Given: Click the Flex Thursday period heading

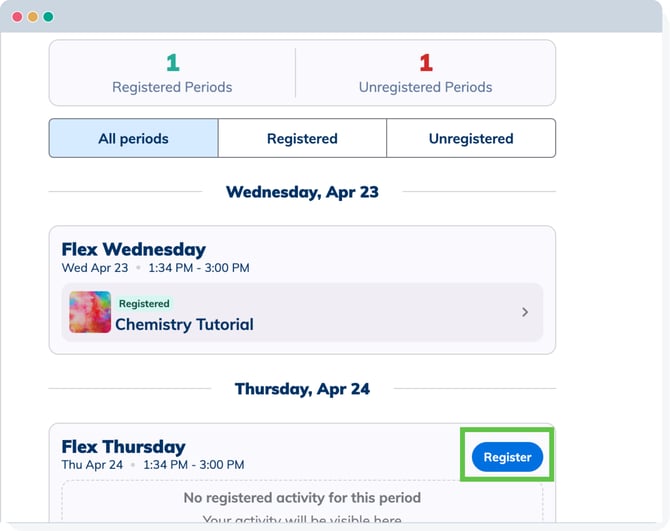Looking at the screenshot, I should 123,446.
